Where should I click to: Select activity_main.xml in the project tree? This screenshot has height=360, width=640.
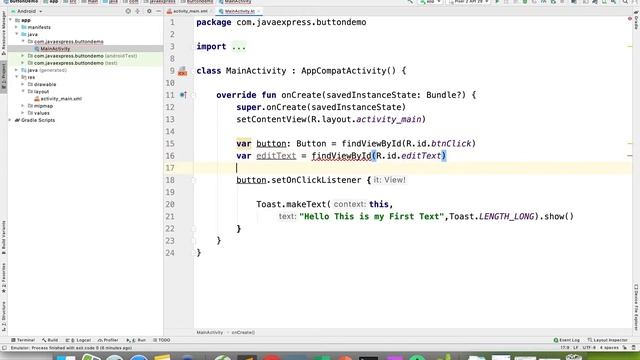pyautogui.click(x=61, y=99)
